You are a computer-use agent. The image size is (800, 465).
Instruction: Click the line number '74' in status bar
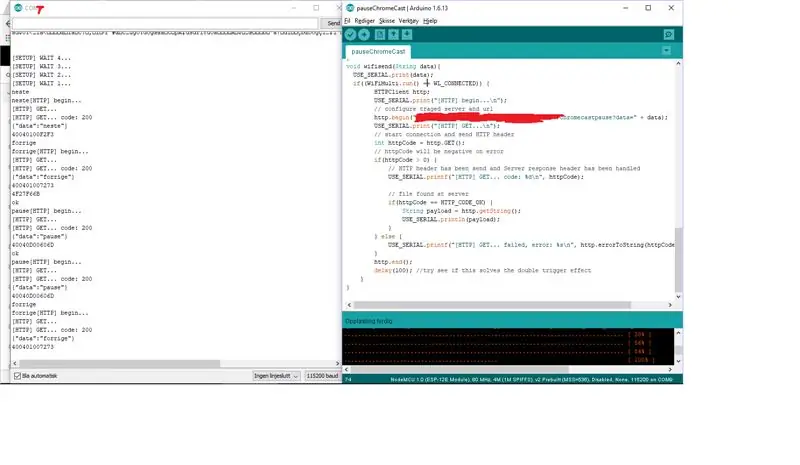(x=348, y=379)
